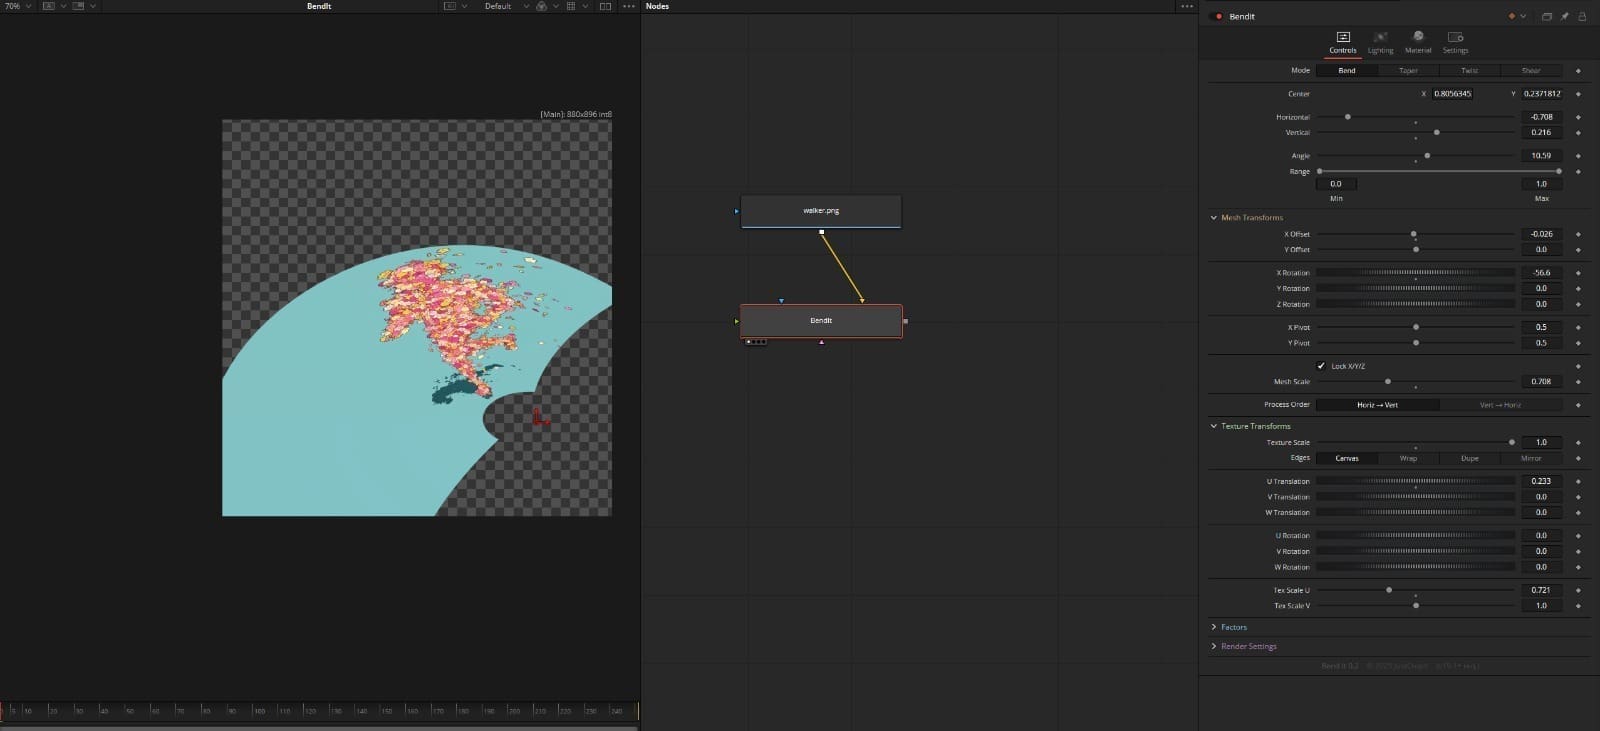Viewport: 1600px width, 731px height.
Task: Select Bend mode
Action: [1347, 71]
